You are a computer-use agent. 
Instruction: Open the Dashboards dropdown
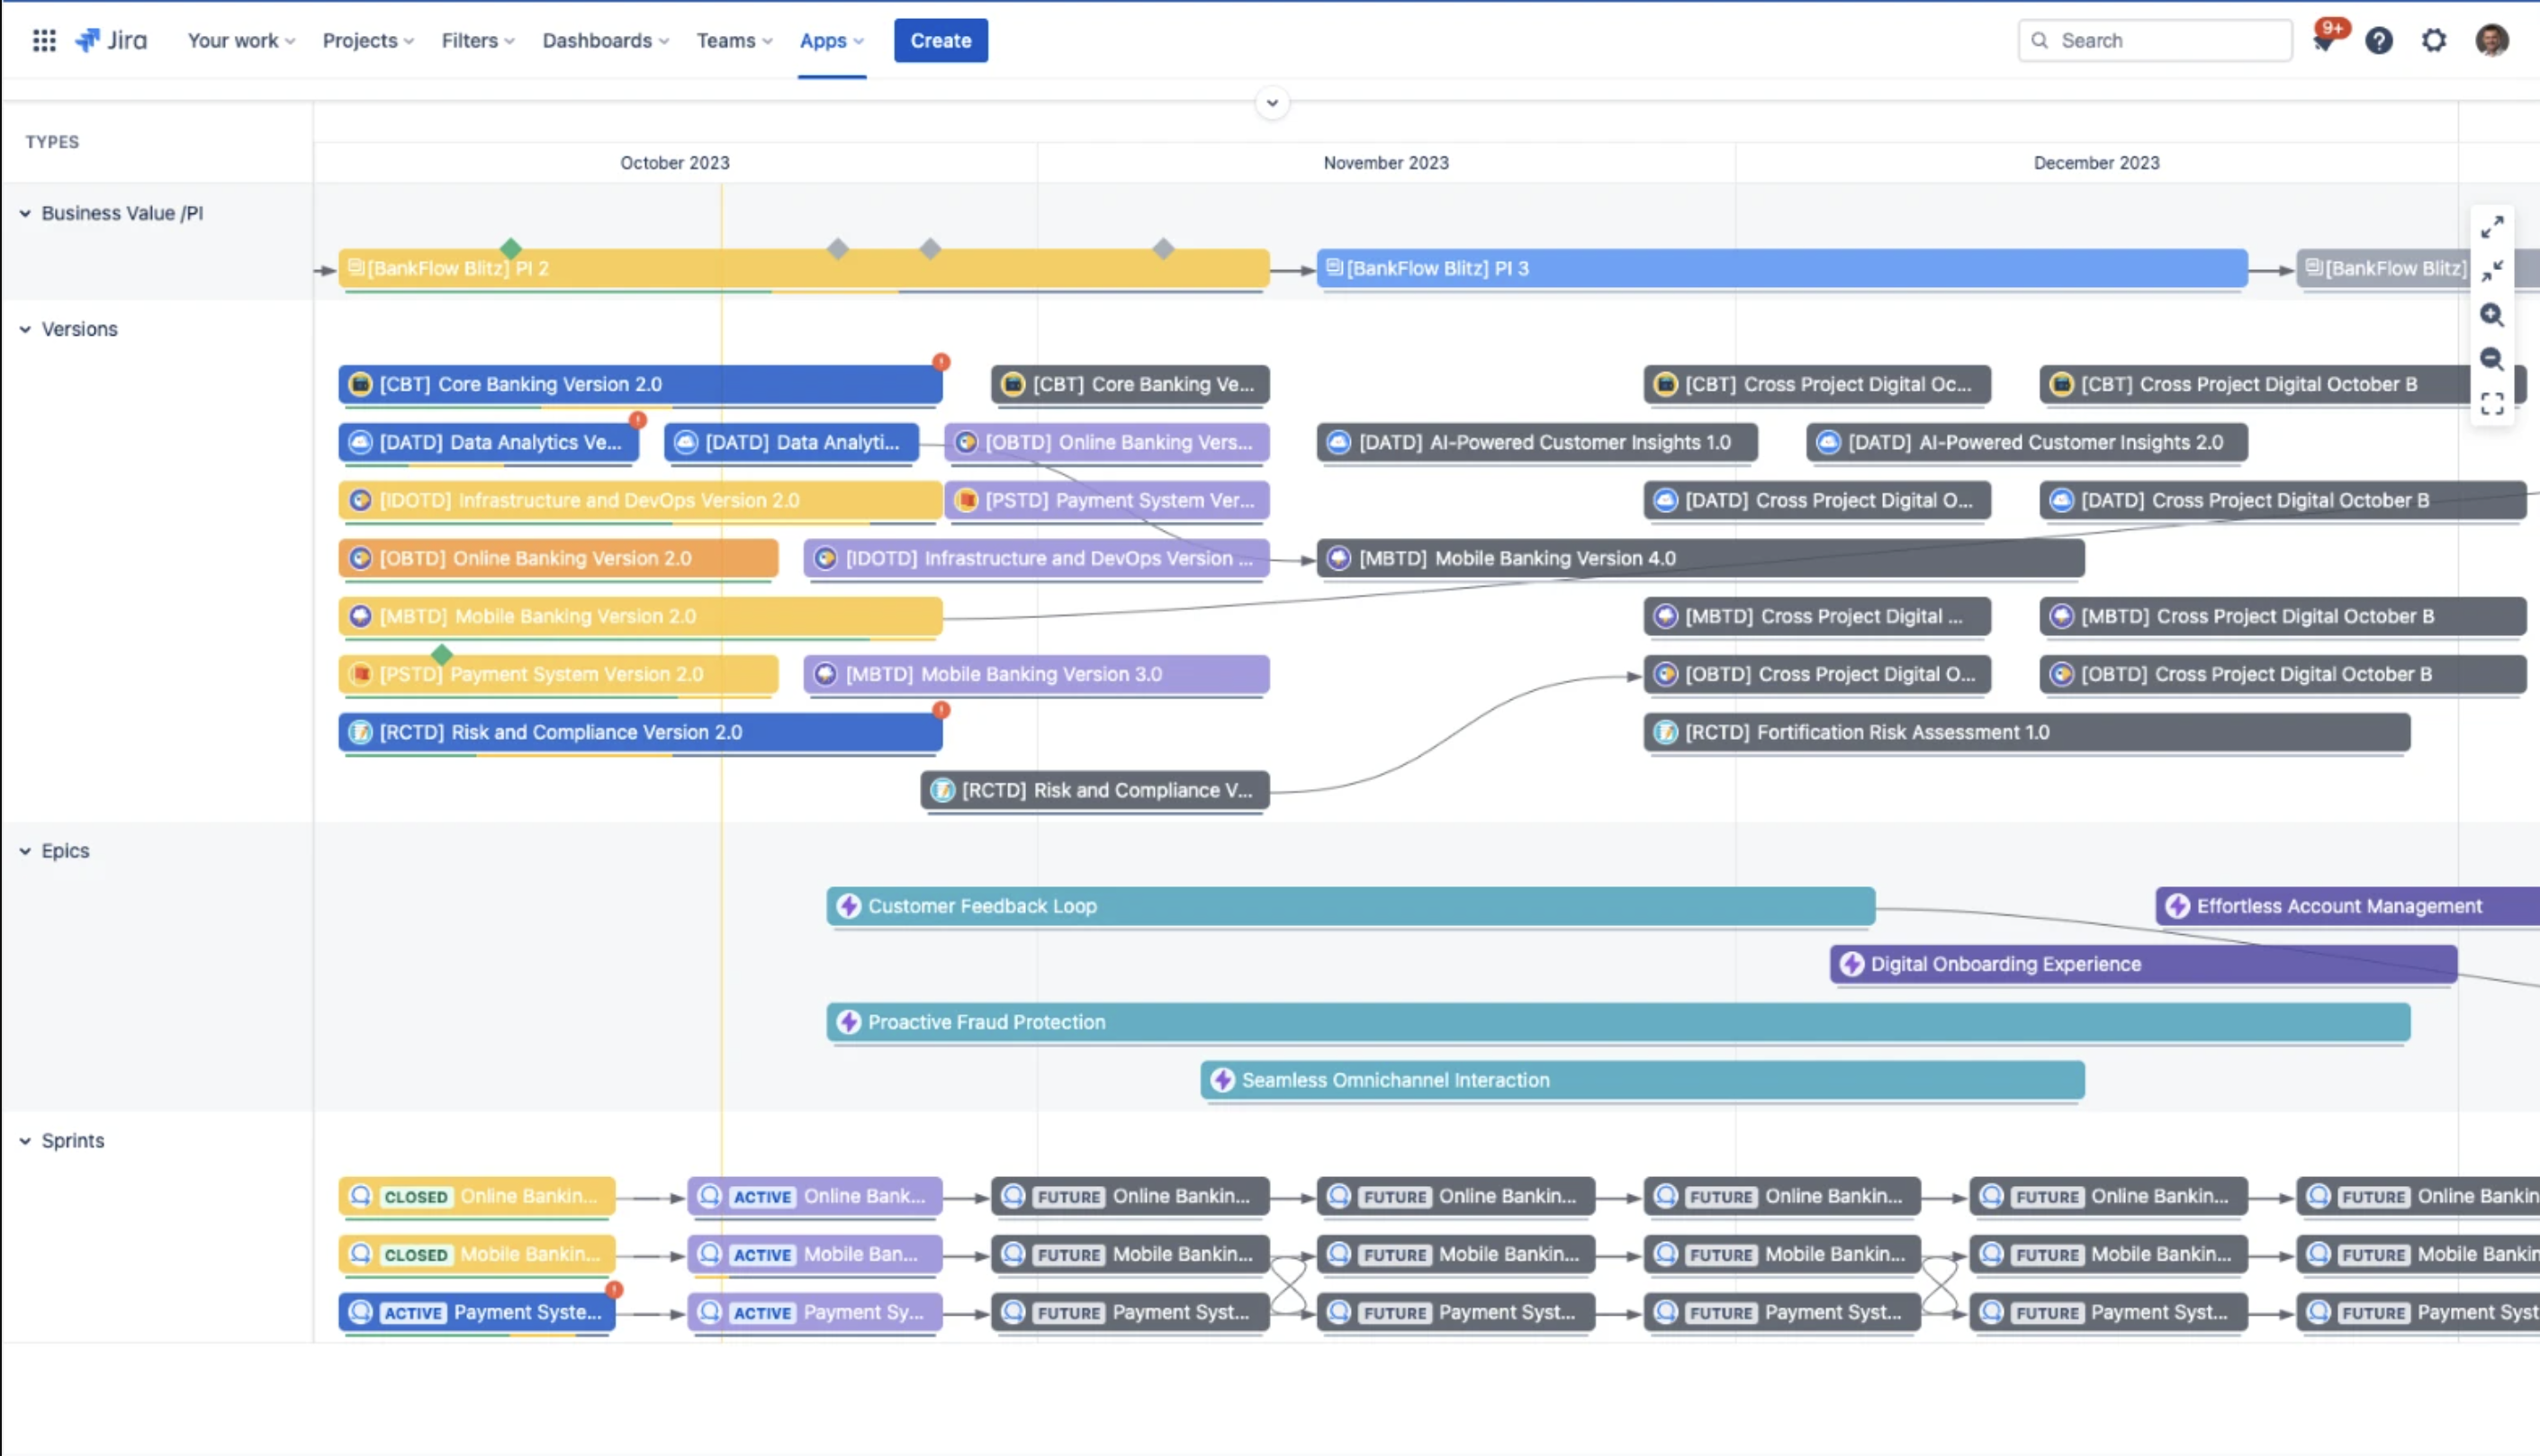coord(605,40)
